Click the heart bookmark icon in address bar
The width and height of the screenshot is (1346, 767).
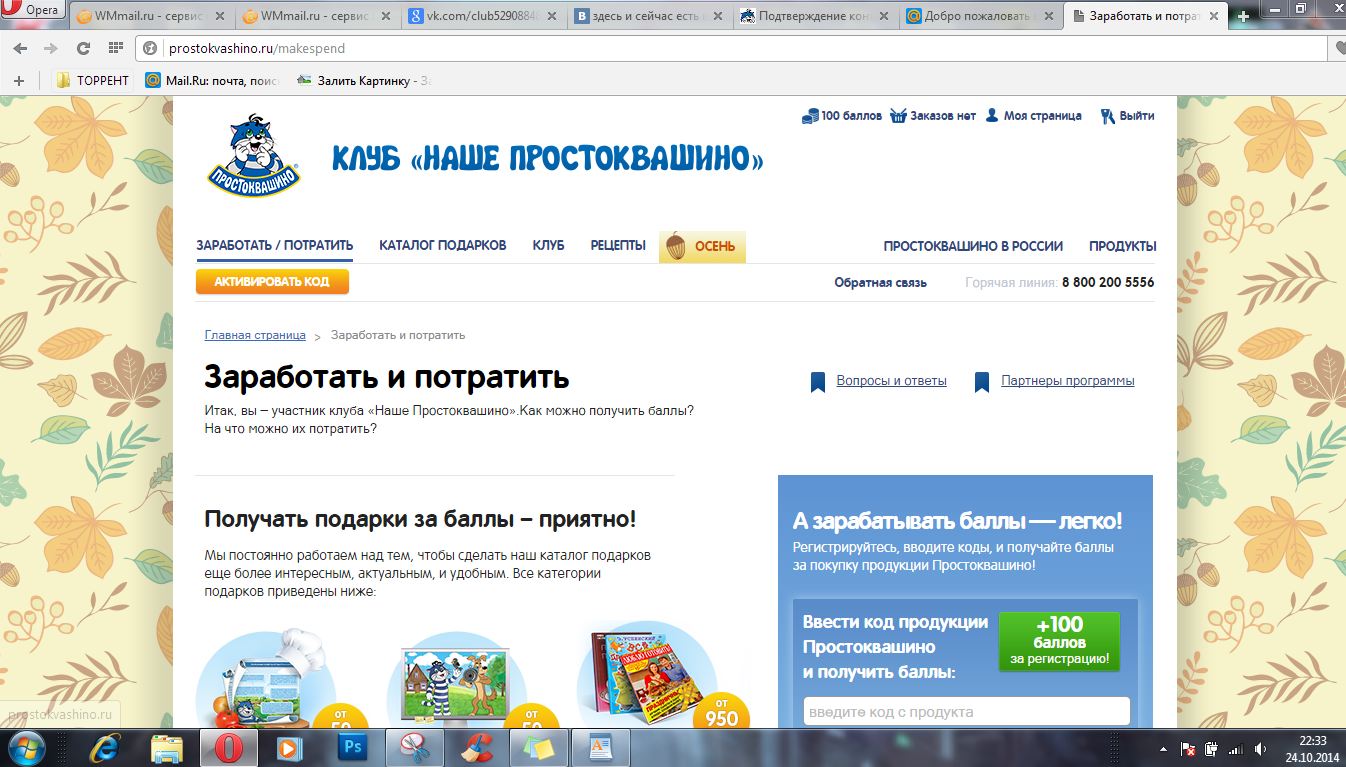coord(1340,48)
